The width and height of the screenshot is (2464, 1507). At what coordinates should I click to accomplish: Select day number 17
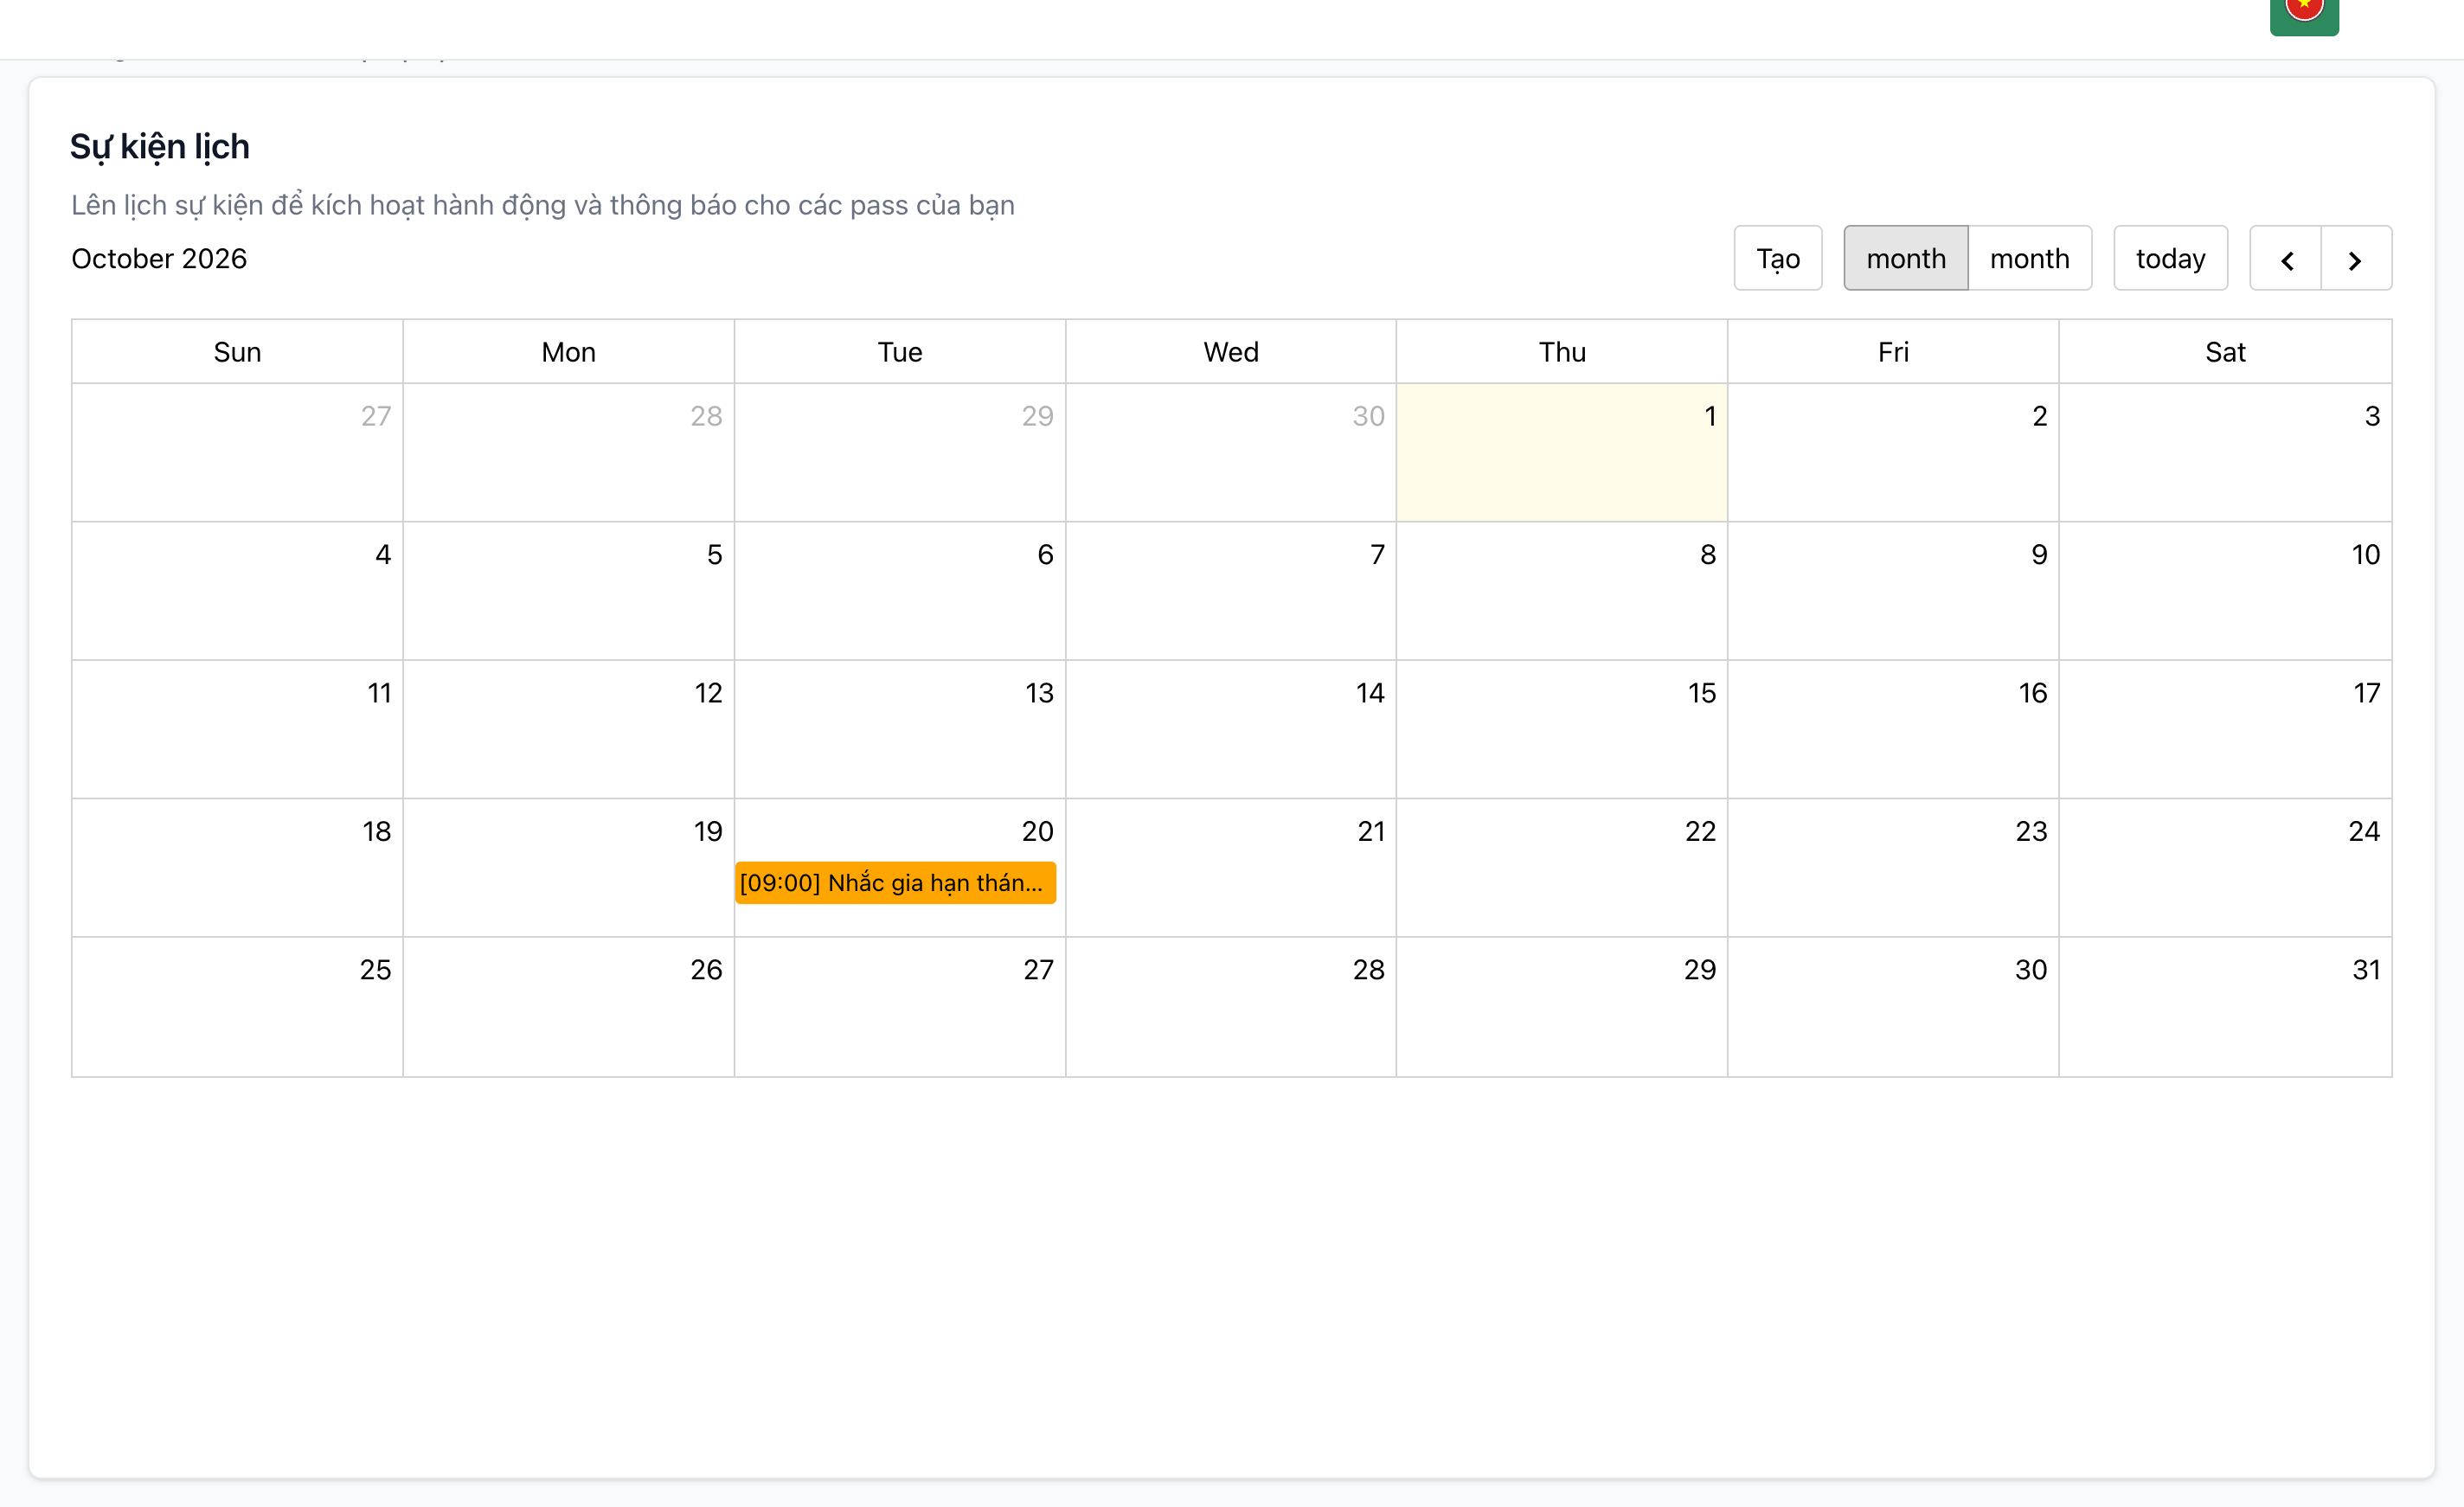pyautogui.click(x=2366, y=693)
